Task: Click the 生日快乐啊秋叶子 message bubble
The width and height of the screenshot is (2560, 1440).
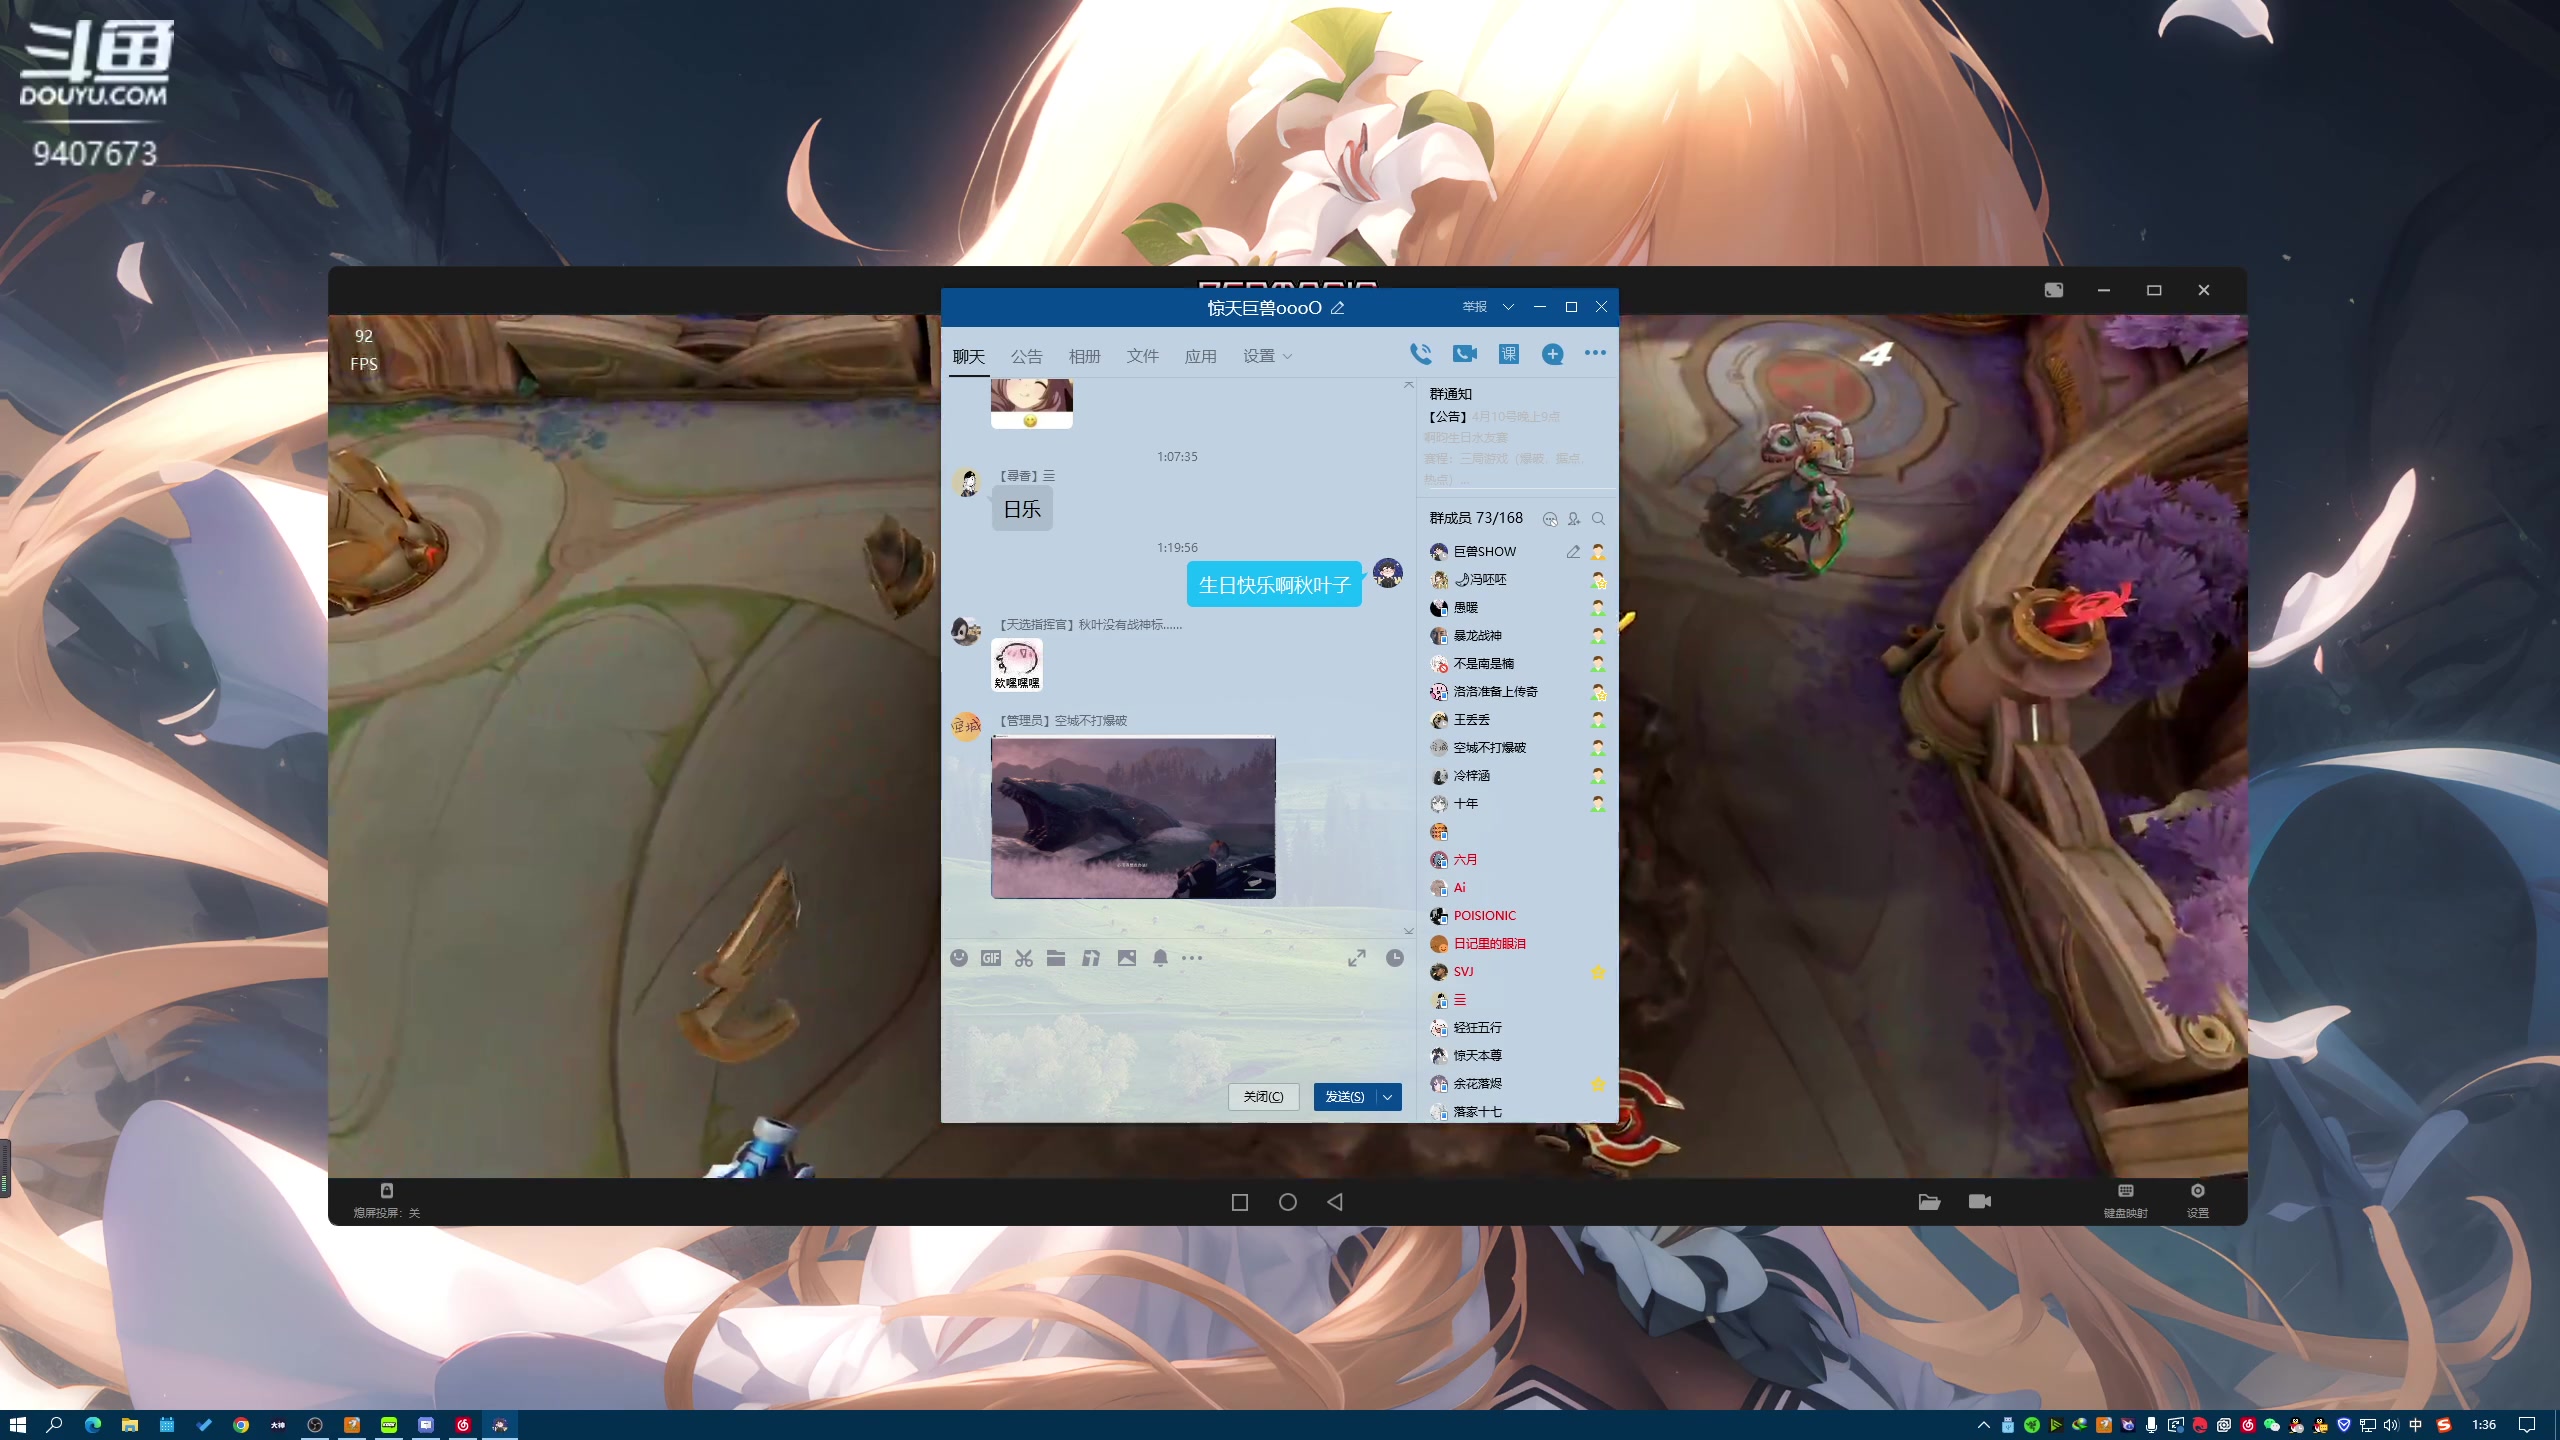Action: tap(1274, 585)
